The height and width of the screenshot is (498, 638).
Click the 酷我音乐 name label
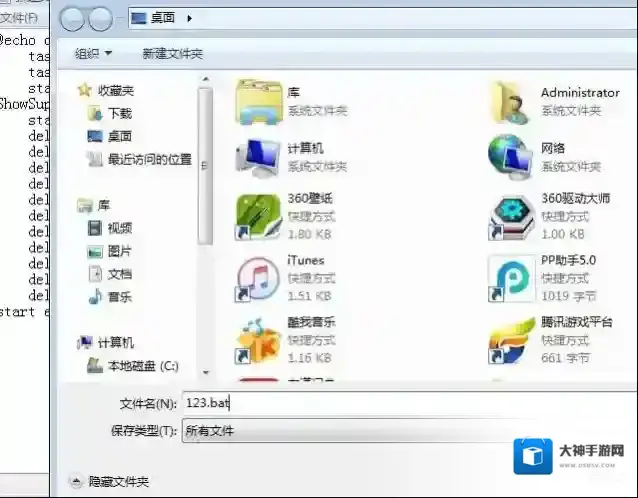[x=311, y=322]
